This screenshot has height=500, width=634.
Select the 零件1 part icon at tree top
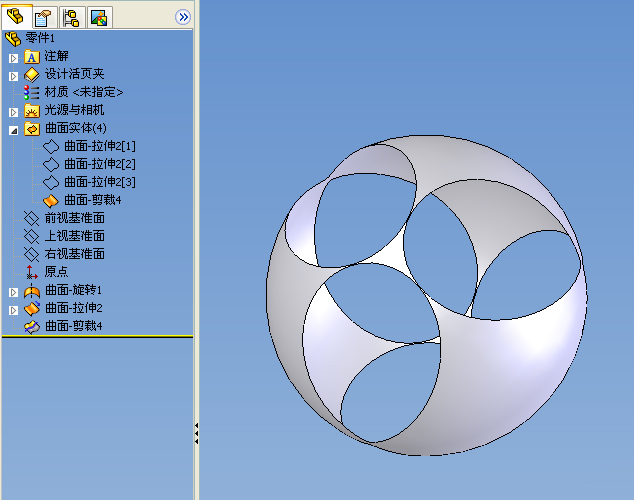point(13,39)
